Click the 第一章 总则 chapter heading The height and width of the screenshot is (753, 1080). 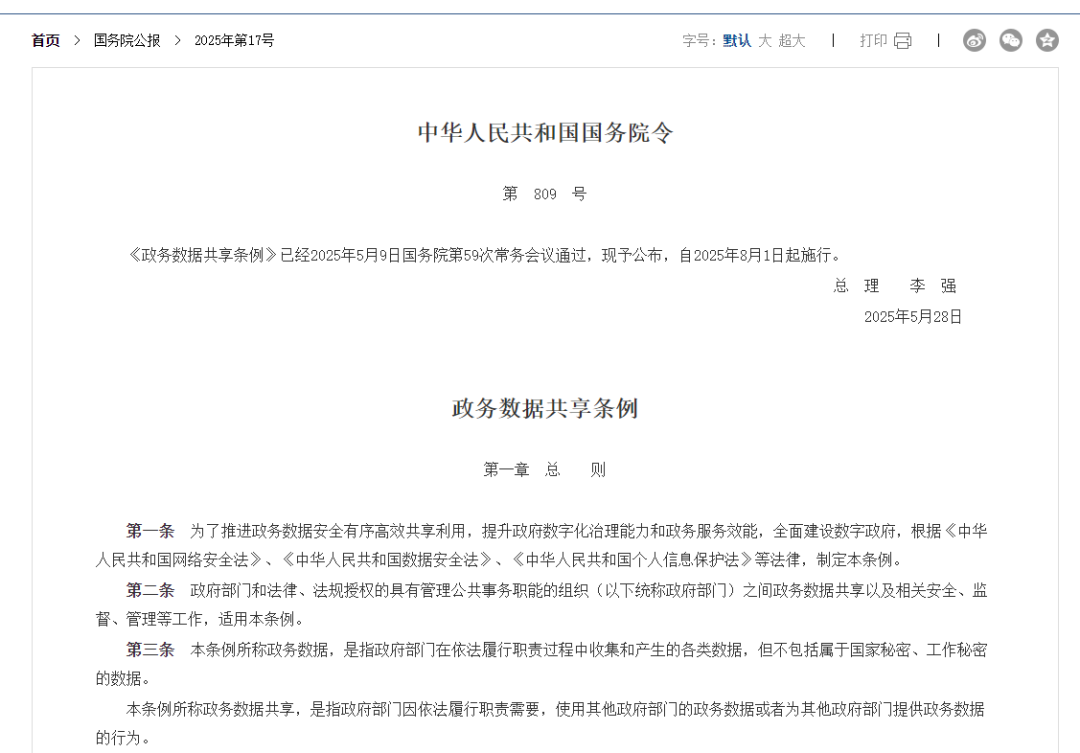(545, 470)
